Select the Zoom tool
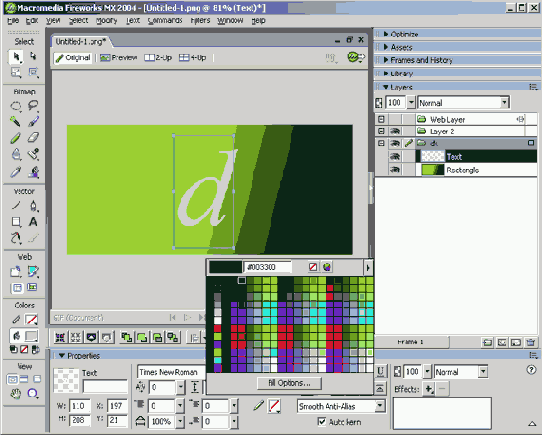 tap(33, 393)
